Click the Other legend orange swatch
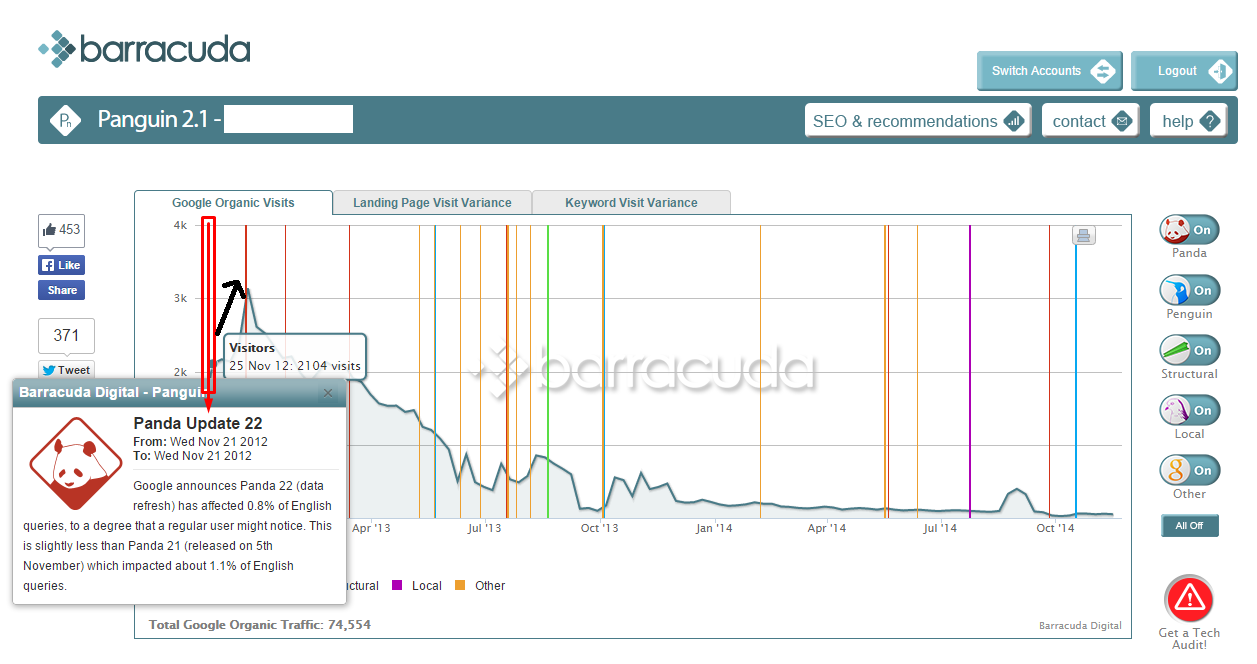This screenshot has width=1257, height=664. pos(460,585)
